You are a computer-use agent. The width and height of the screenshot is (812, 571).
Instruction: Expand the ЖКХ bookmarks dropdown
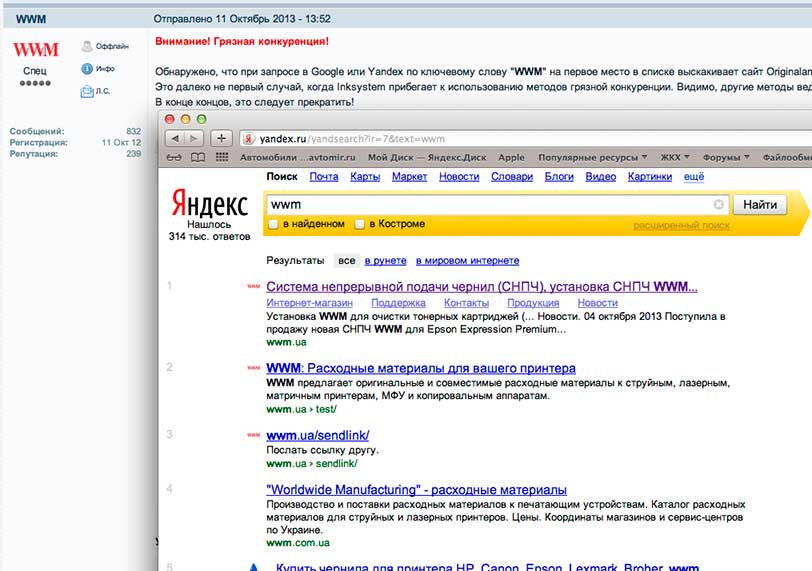[x=675, y=157]
